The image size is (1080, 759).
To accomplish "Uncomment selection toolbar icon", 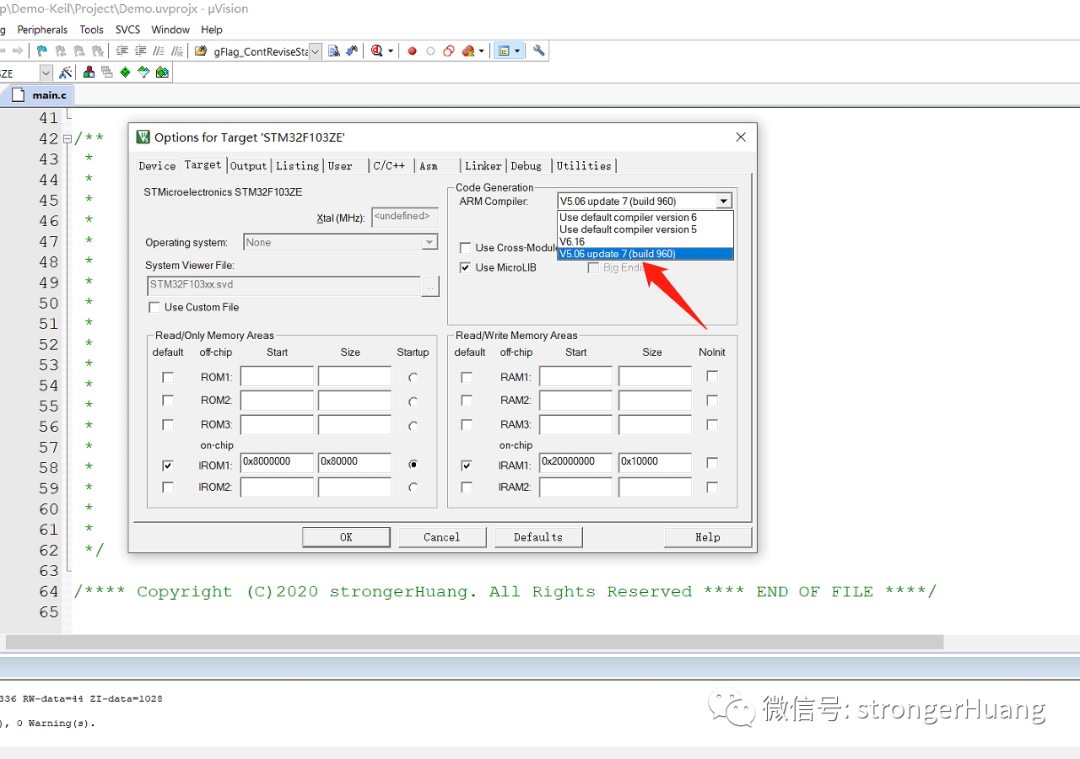I will (x=178, y=51).
